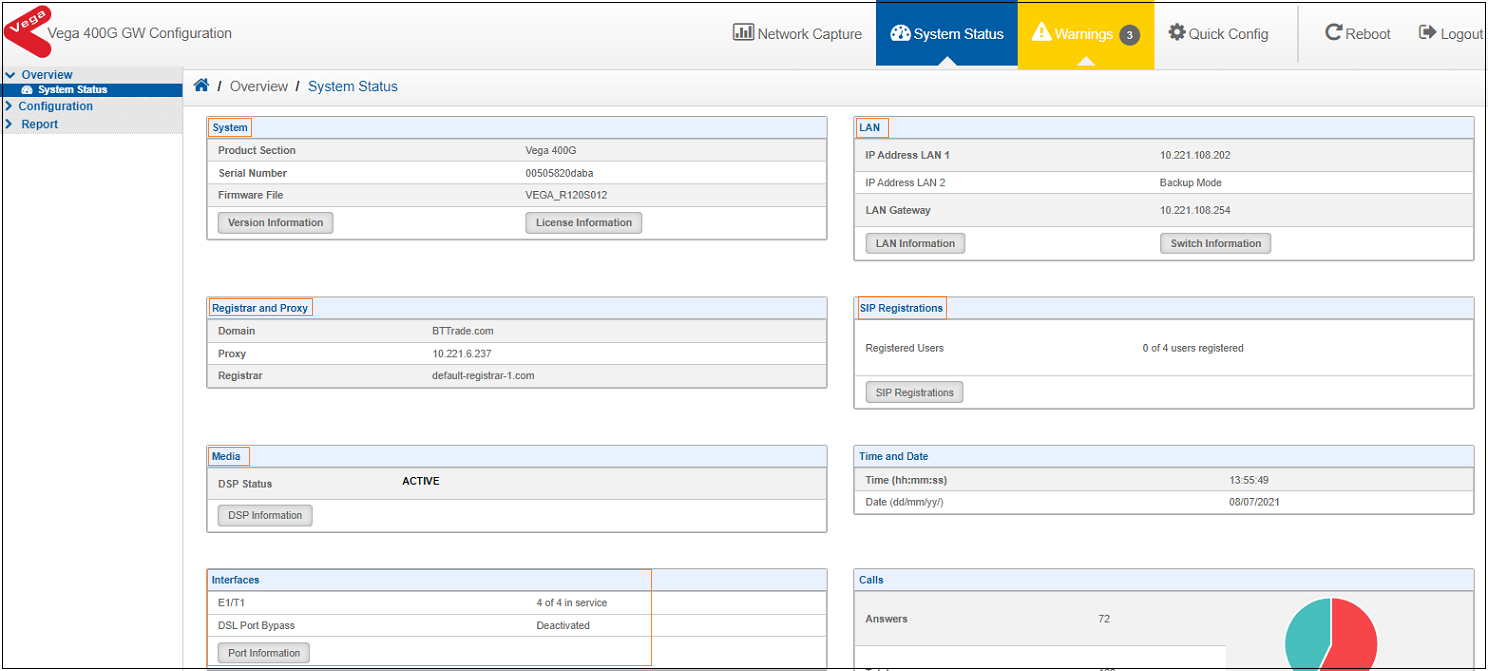Collapse the Overview section in the sidebar
Image resolution: width=1488 pixels, height=671 pixels.
tap(10, 75)
